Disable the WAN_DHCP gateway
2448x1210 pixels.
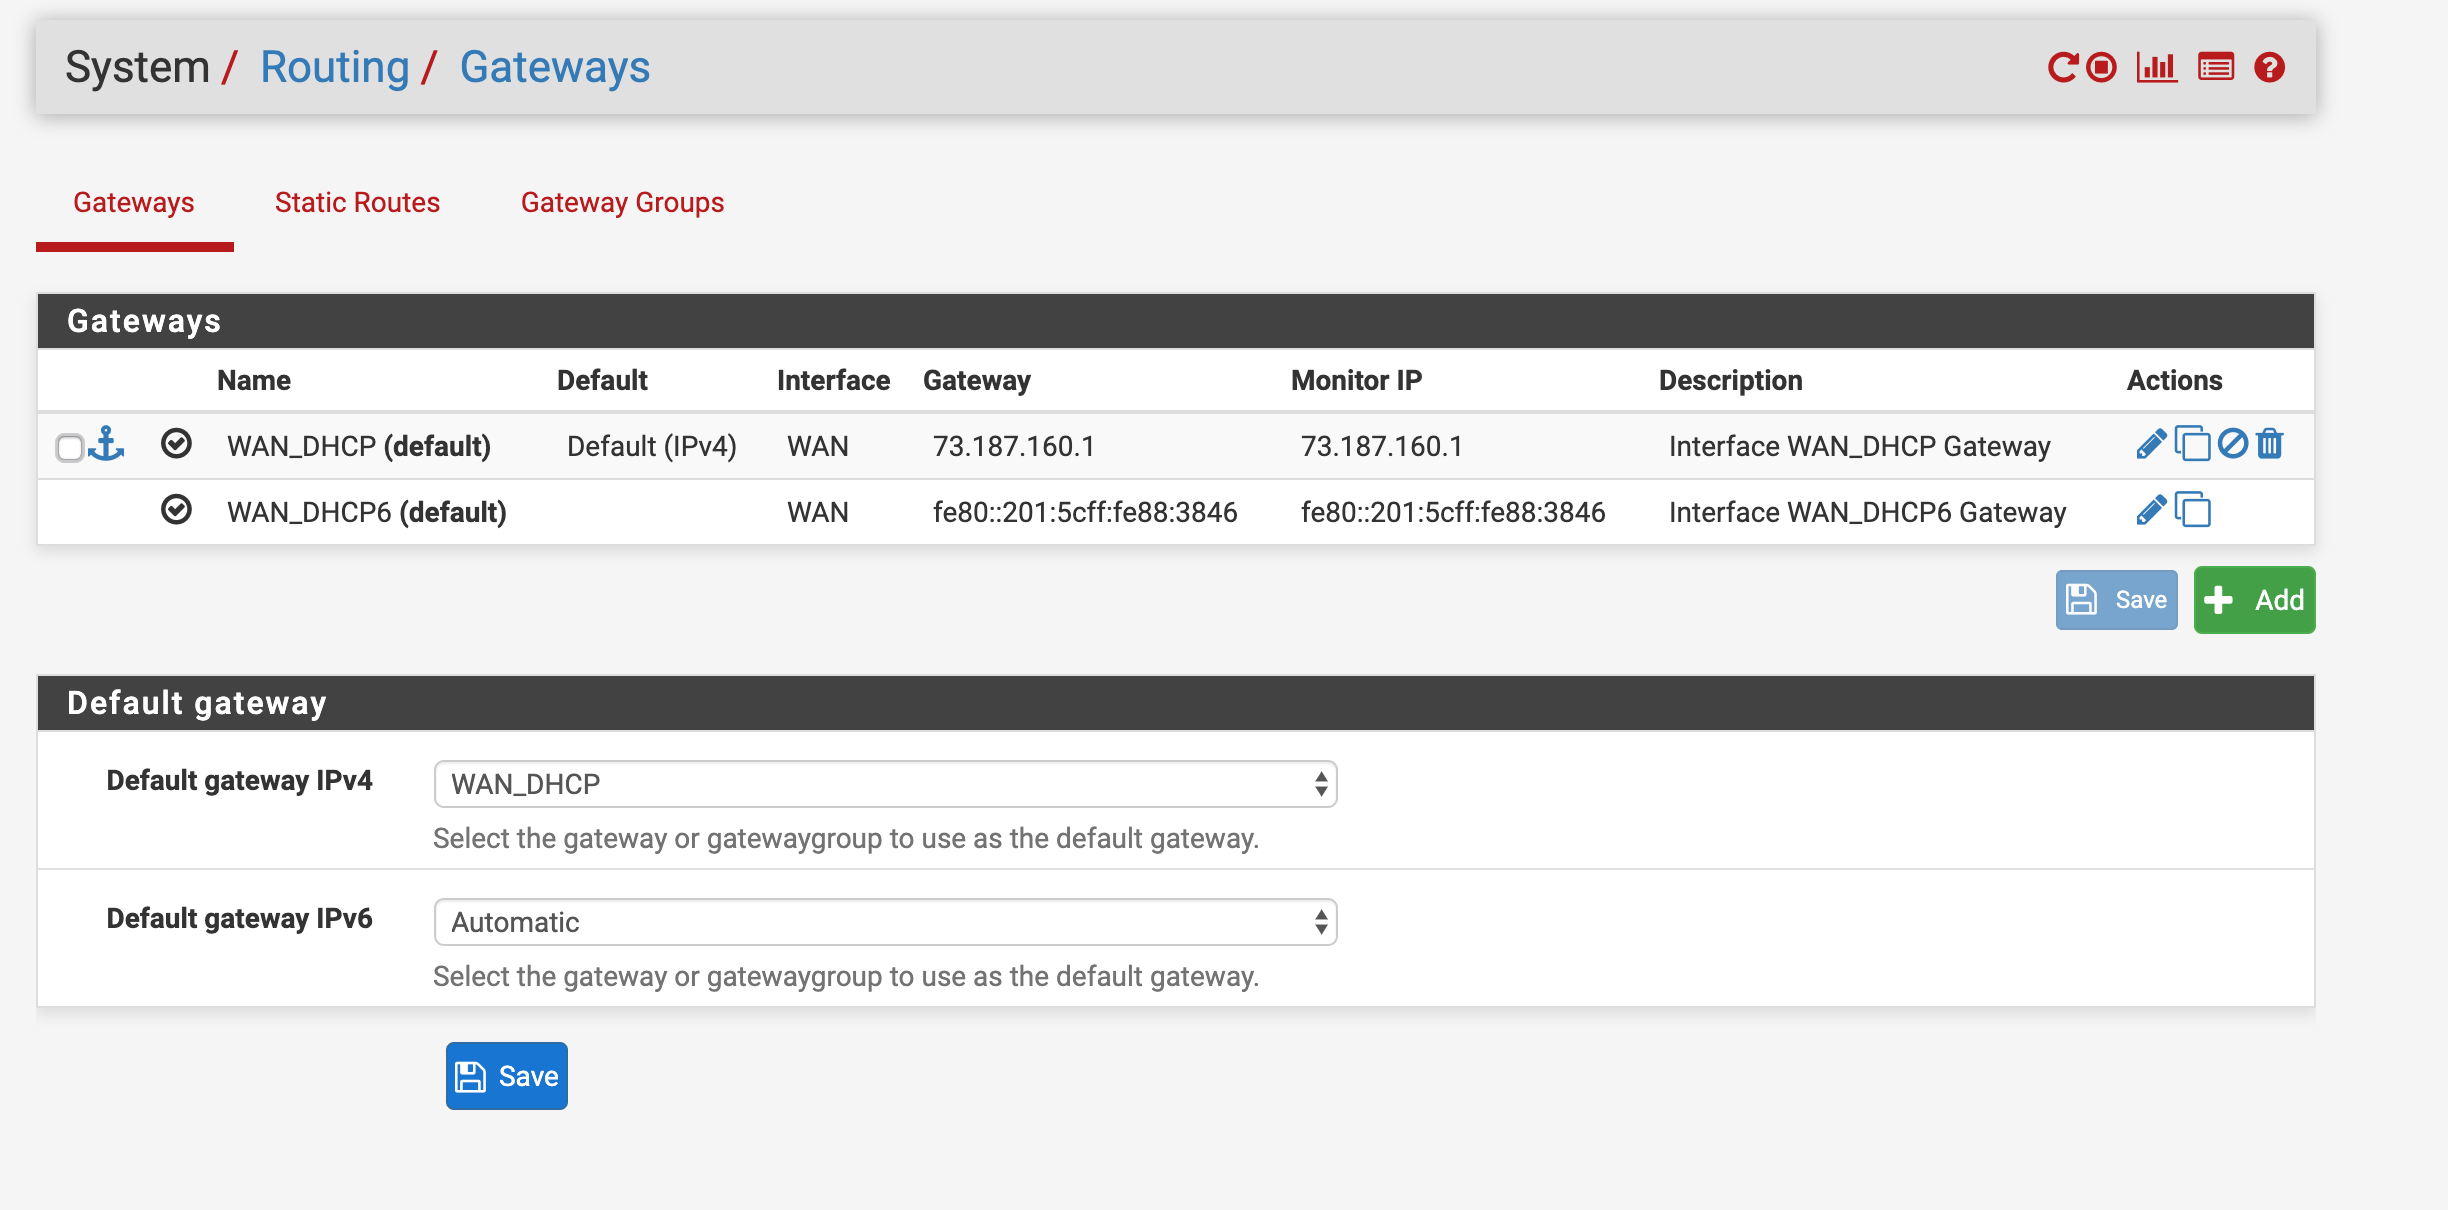click(x=2233, y=443)
